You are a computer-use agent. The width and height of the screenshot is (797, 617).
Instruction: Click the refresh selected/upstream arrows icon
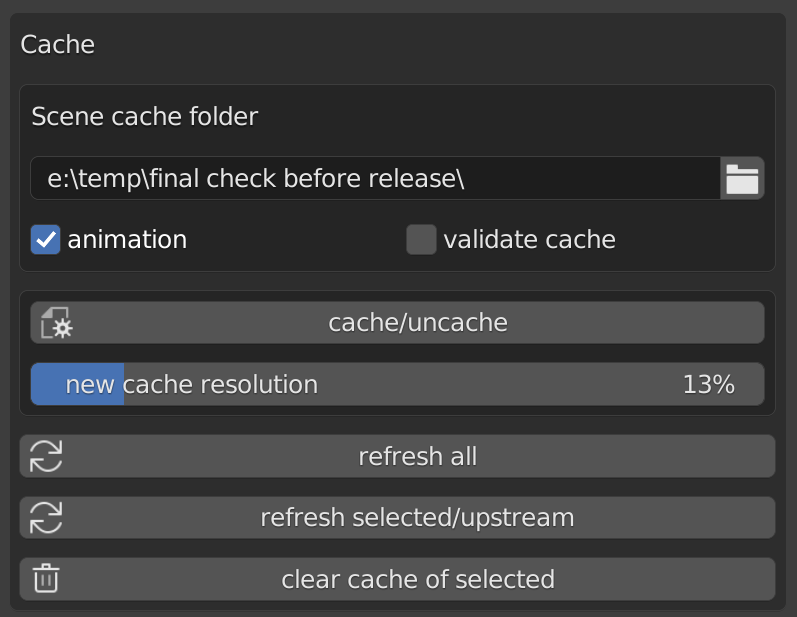coord(46,518)
